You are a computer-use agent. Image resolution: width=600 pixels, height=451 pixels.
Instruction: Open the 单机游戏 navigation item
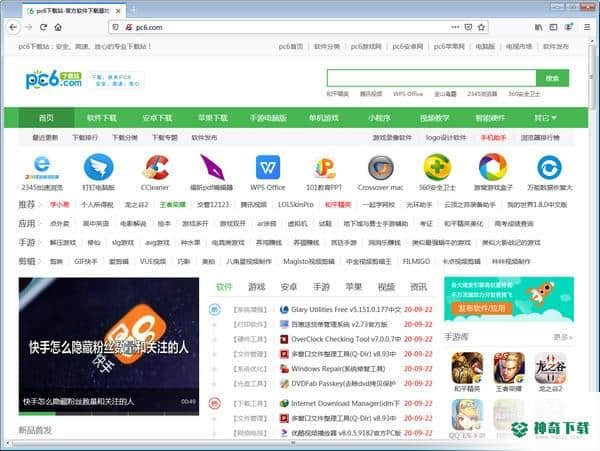pyautogui.click(x=324, y=118)
